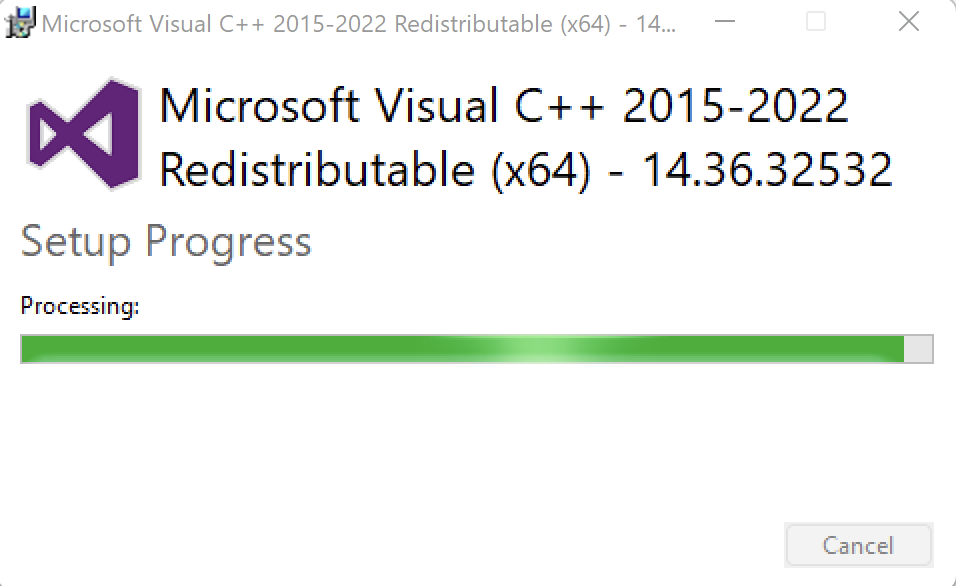Image resolution: width=956 pixels, height=586 pixels.
Task: Click the "Setup Progress" heading
Action: coord(166,242)
